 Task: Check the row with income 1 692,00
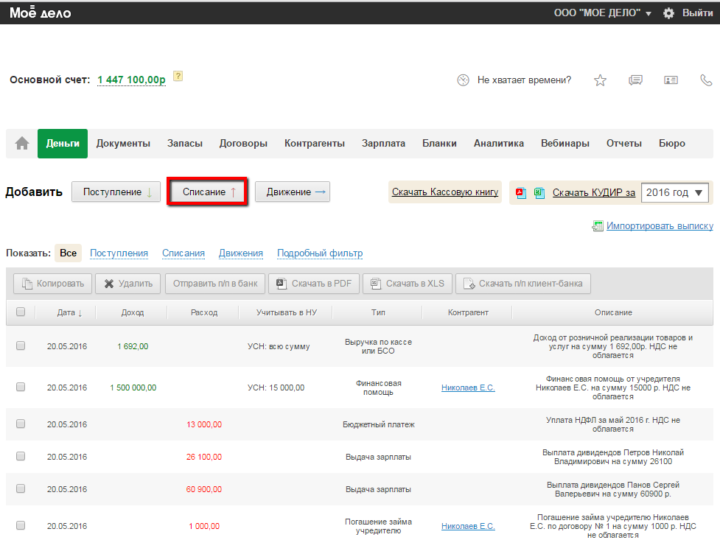click(20, 346)
